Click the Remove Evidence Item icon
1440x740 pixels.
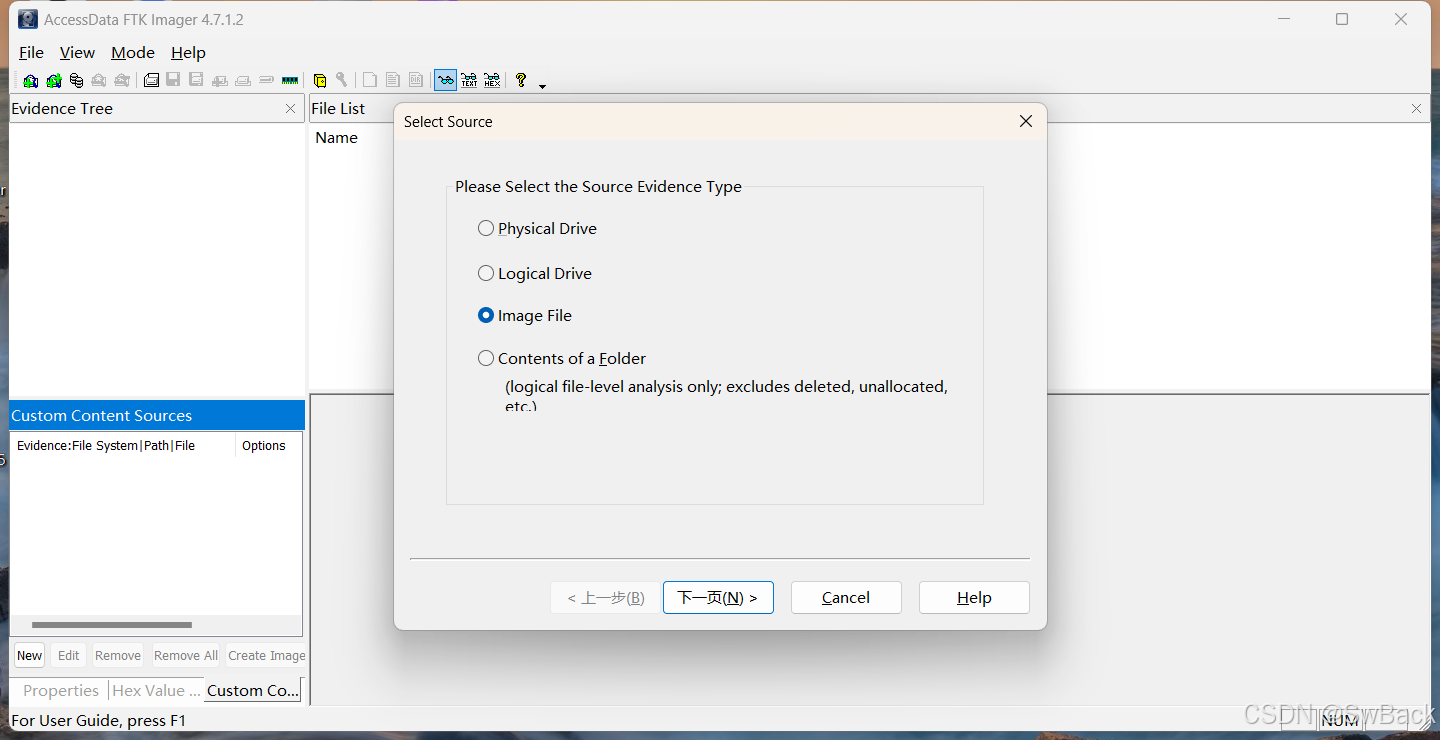(x=99, y=81)
